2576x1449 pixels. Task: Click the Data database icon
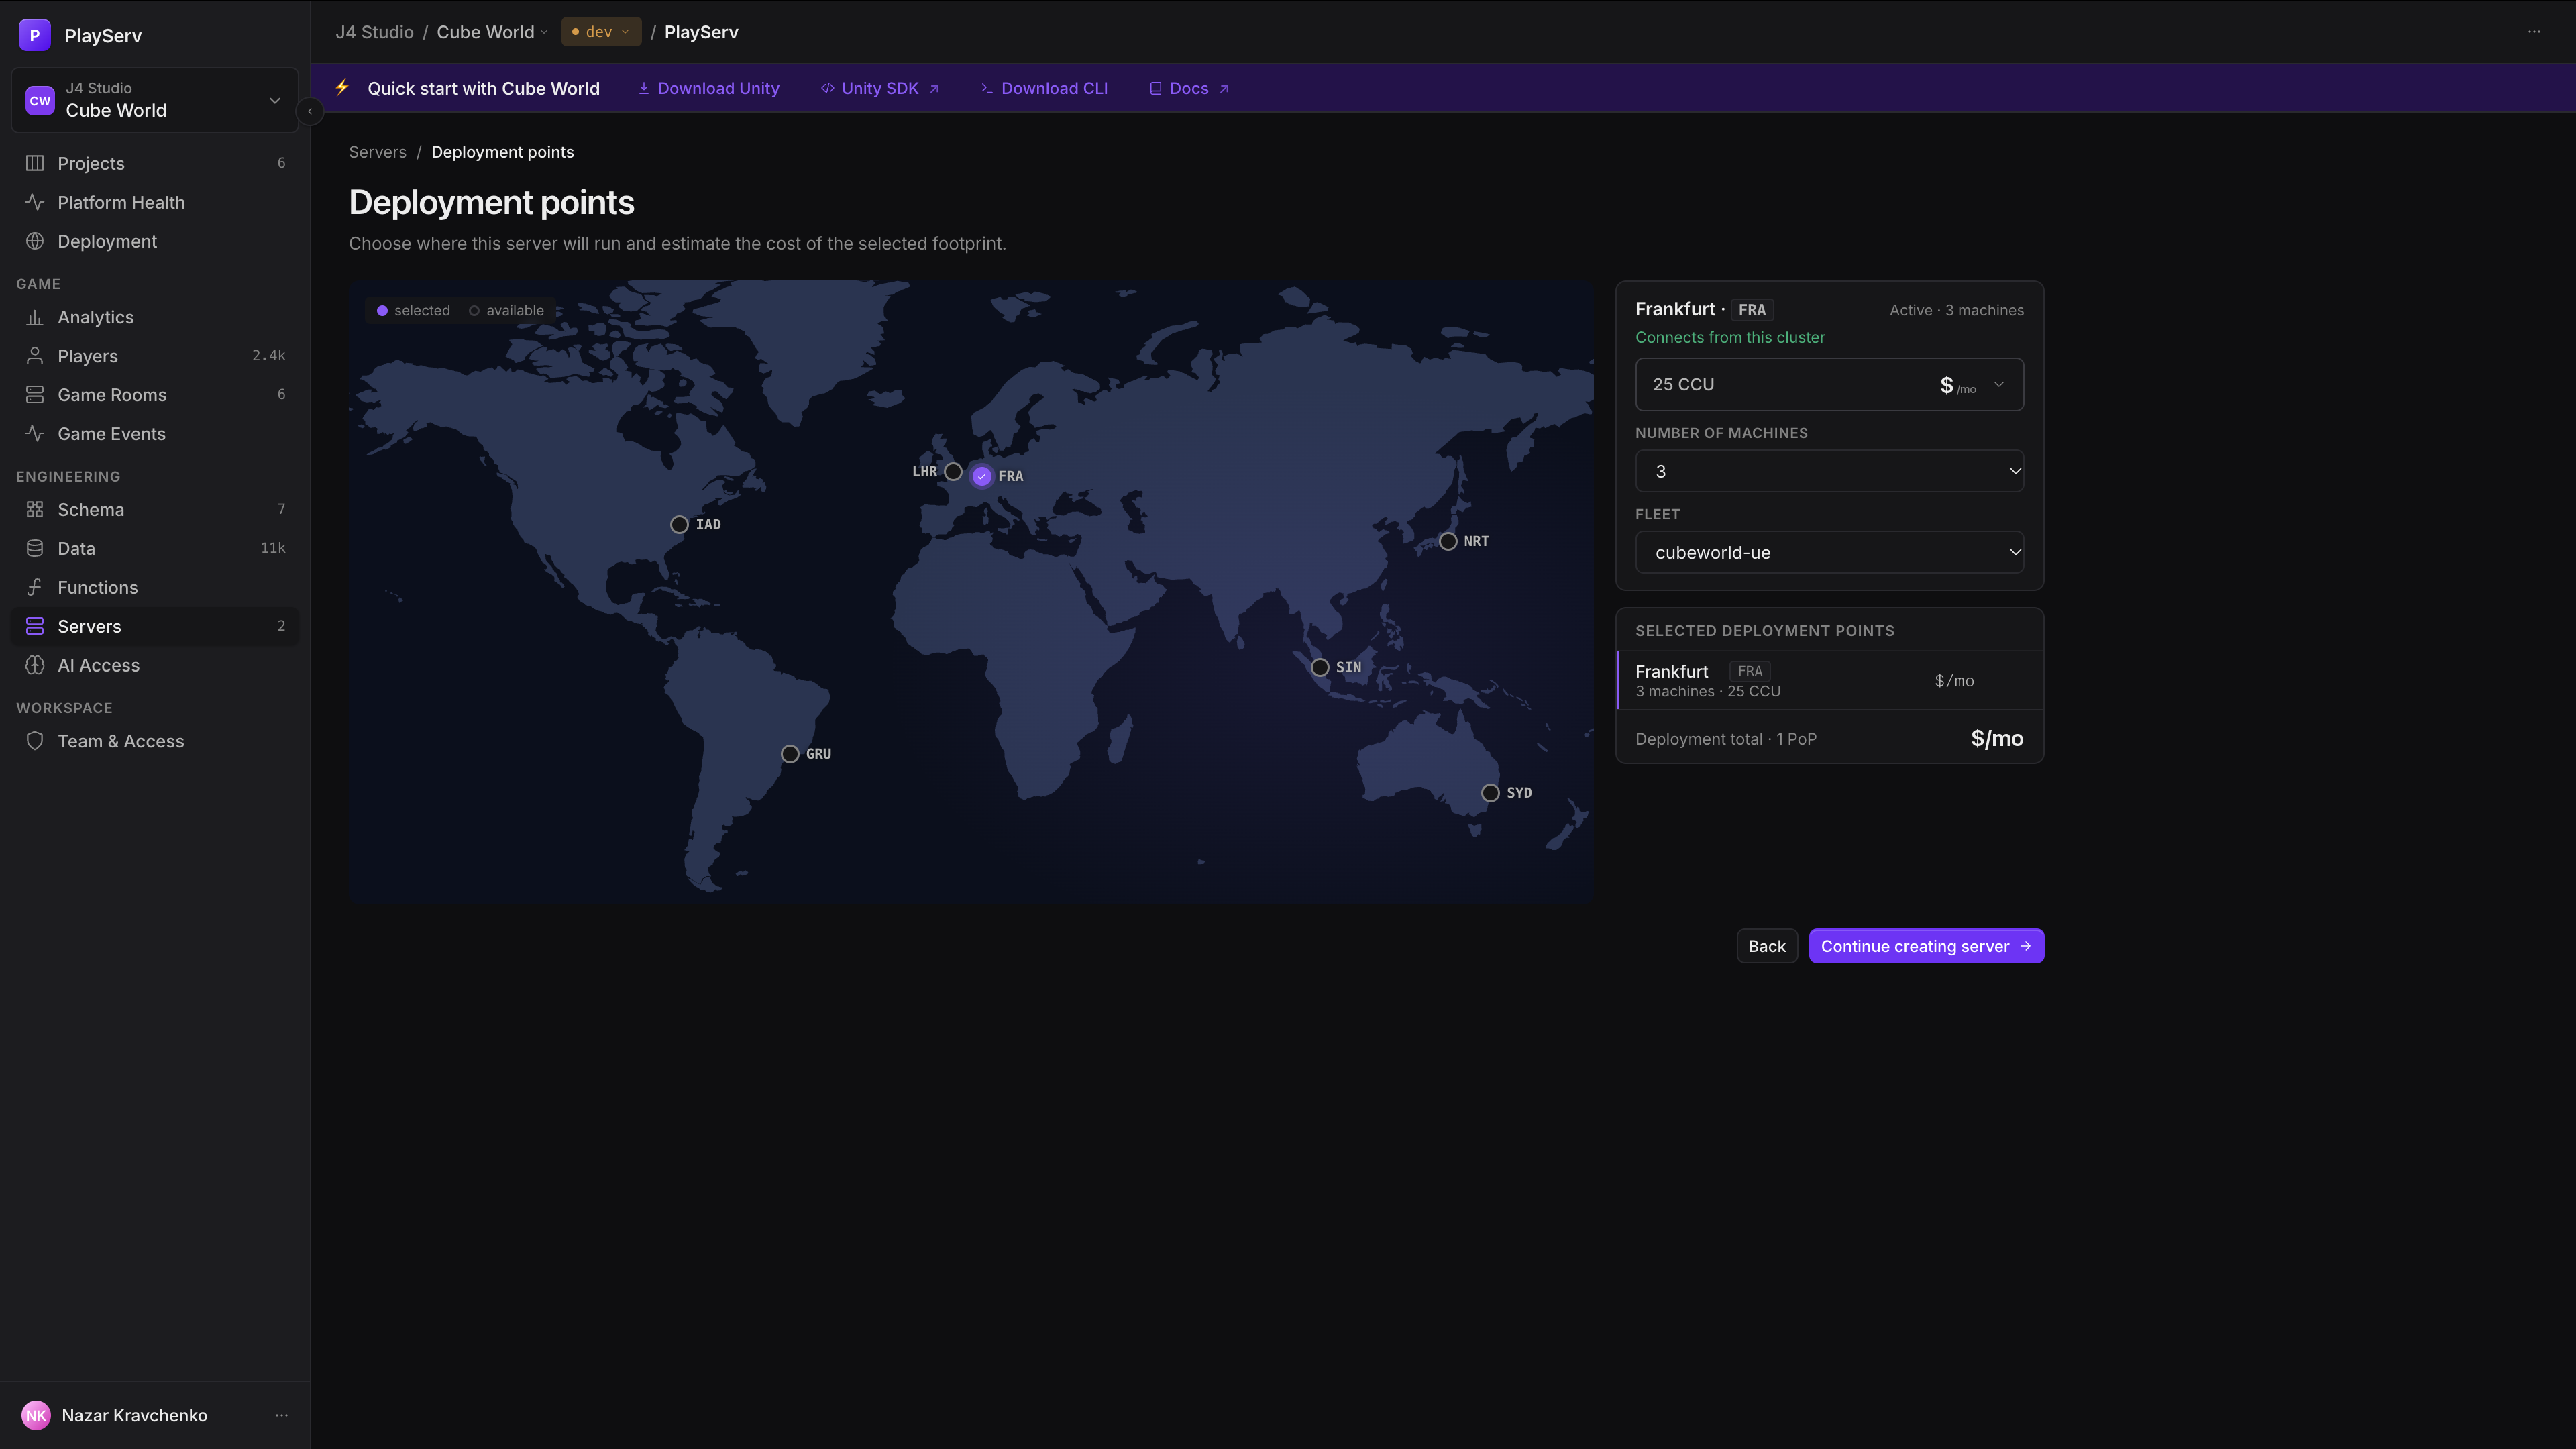35,548
